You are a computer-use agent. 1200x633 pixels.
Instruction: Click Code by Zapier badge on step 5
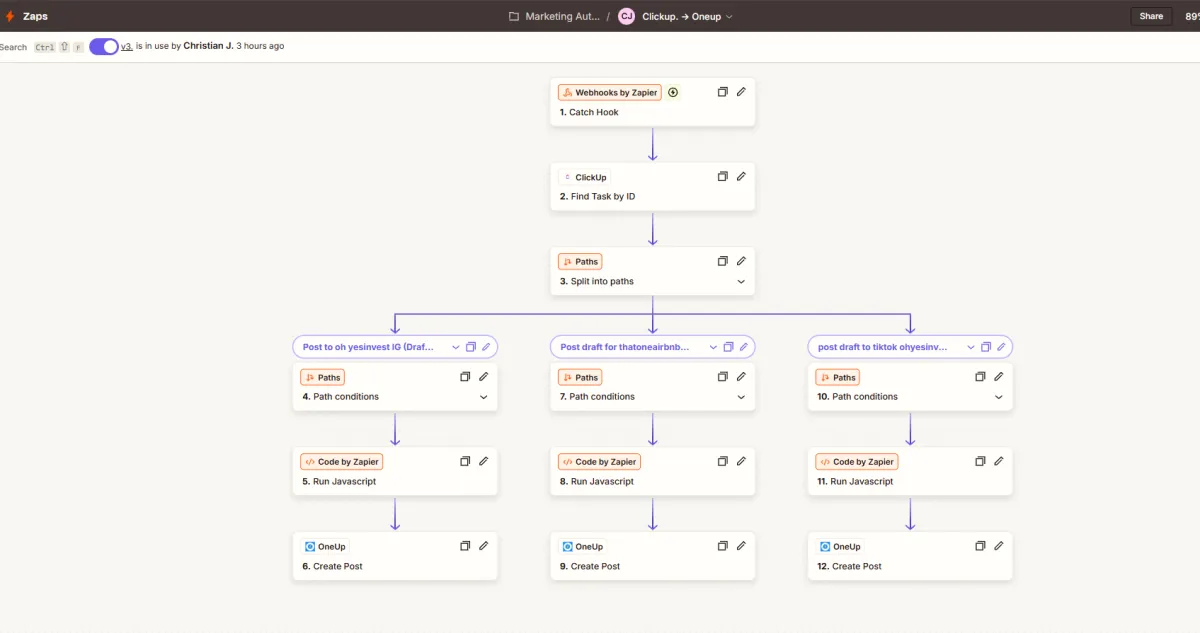(342, 462)
